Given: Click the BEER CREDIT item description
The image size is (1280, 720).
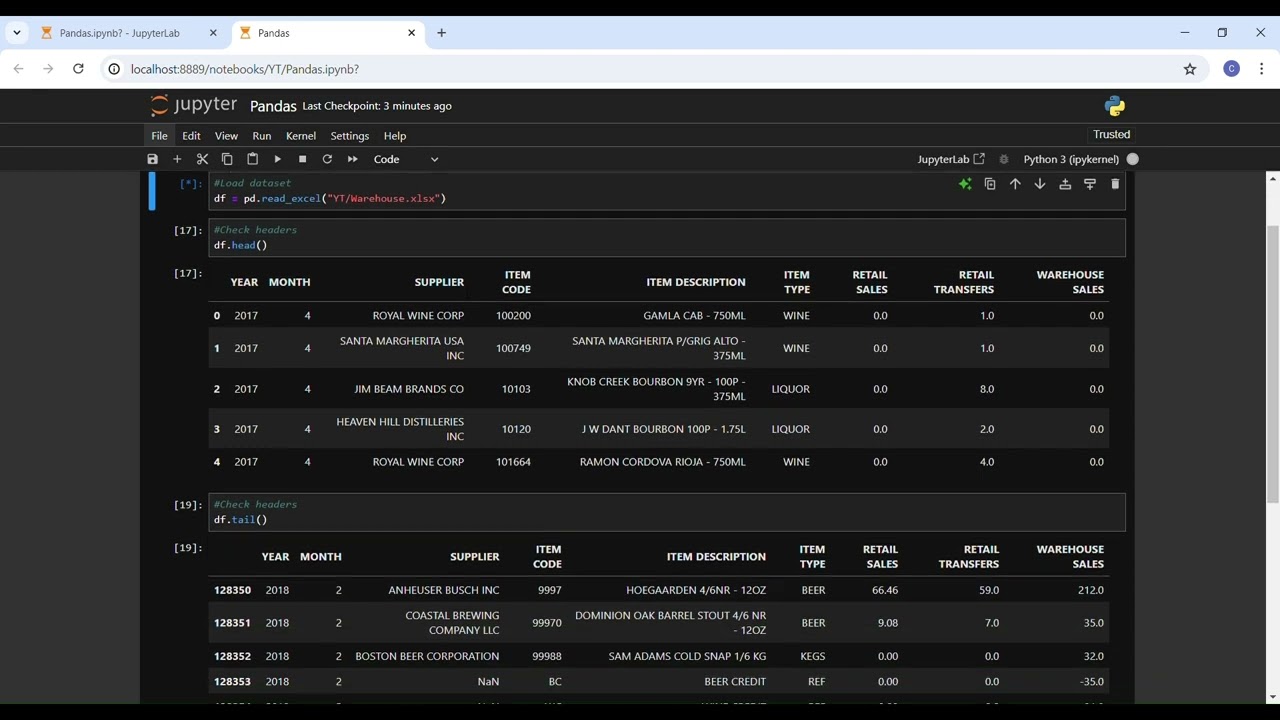Looking at the screenshot, I should (735, 682).
